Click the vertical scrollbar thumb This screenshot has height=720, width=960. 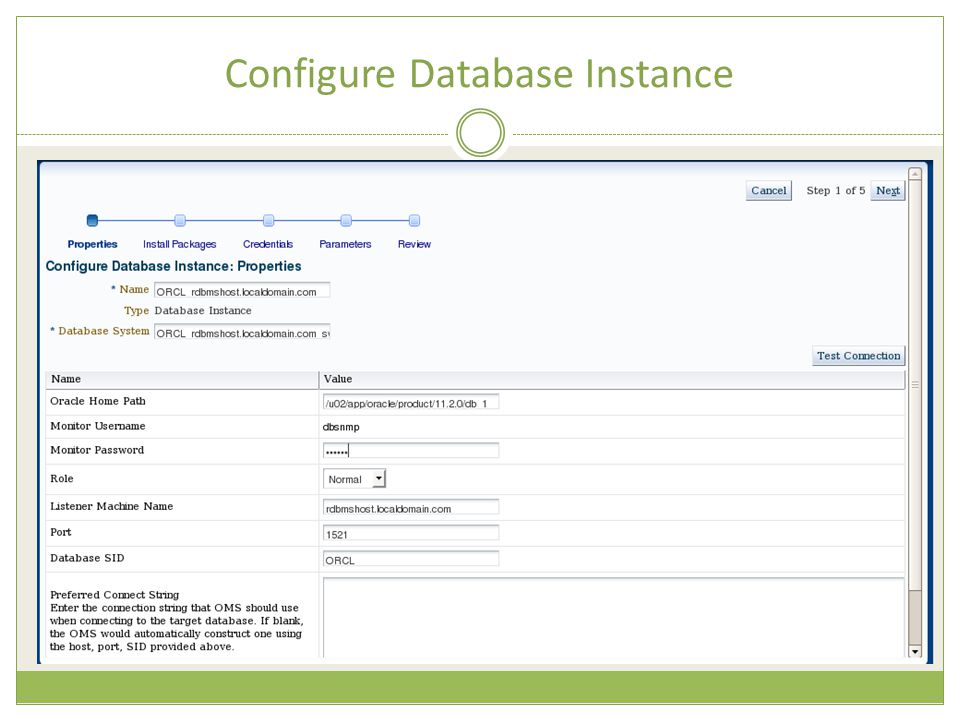(x=915, y=386)
